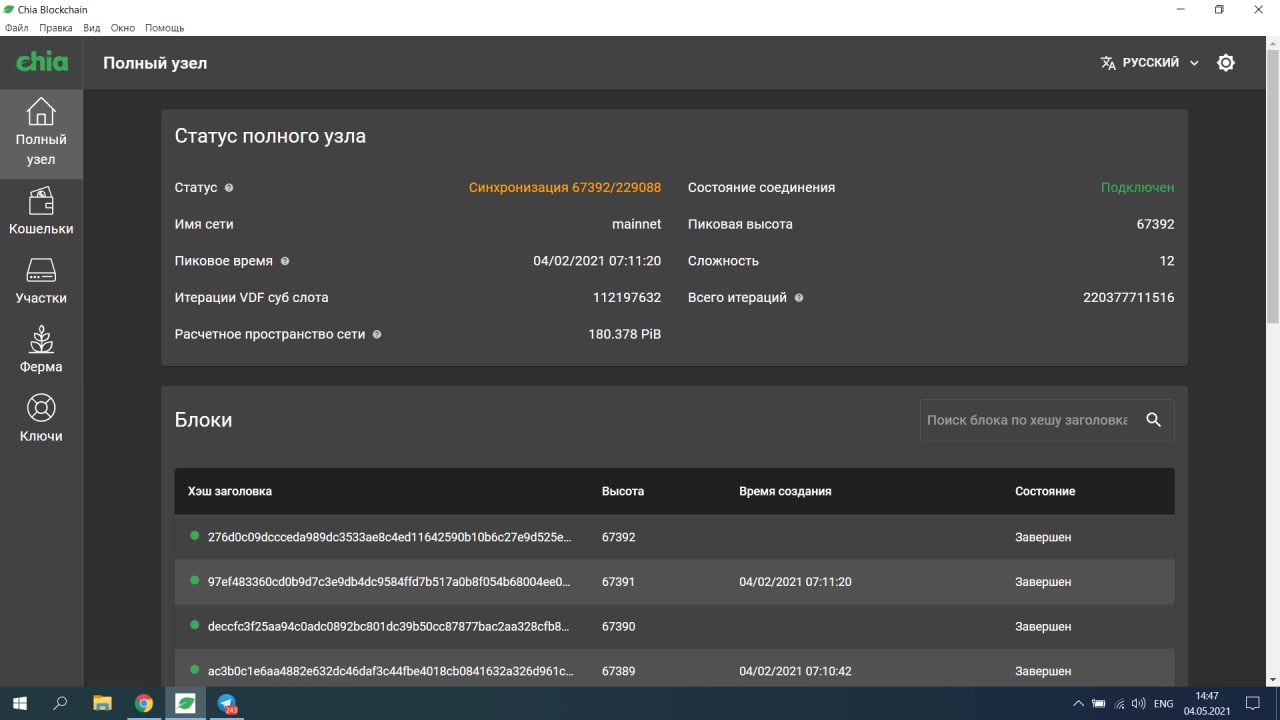
Task: Click creation time 04/02/2021 07:10:42
Action: [795, 671]
